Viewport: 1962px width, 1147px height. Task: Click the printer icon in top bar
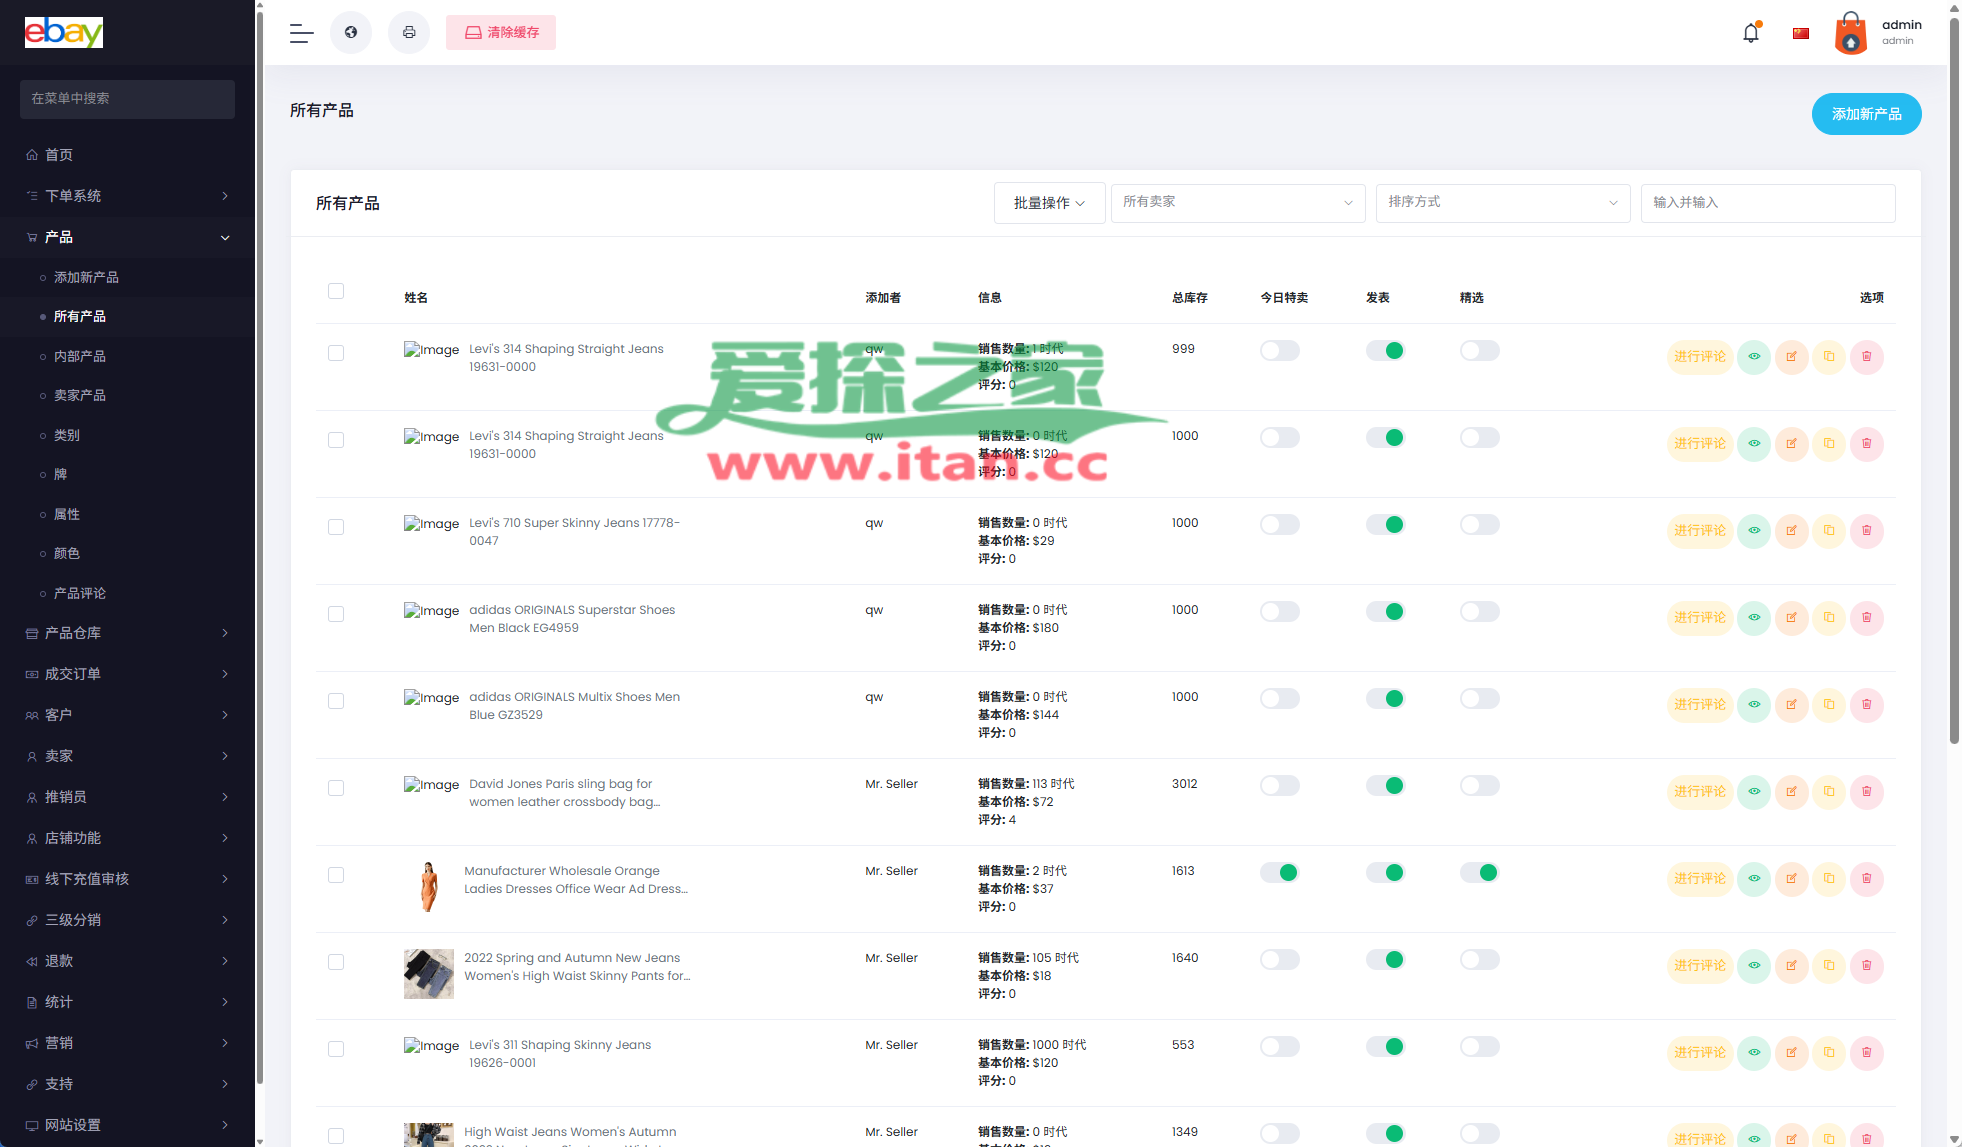(409, 33)
